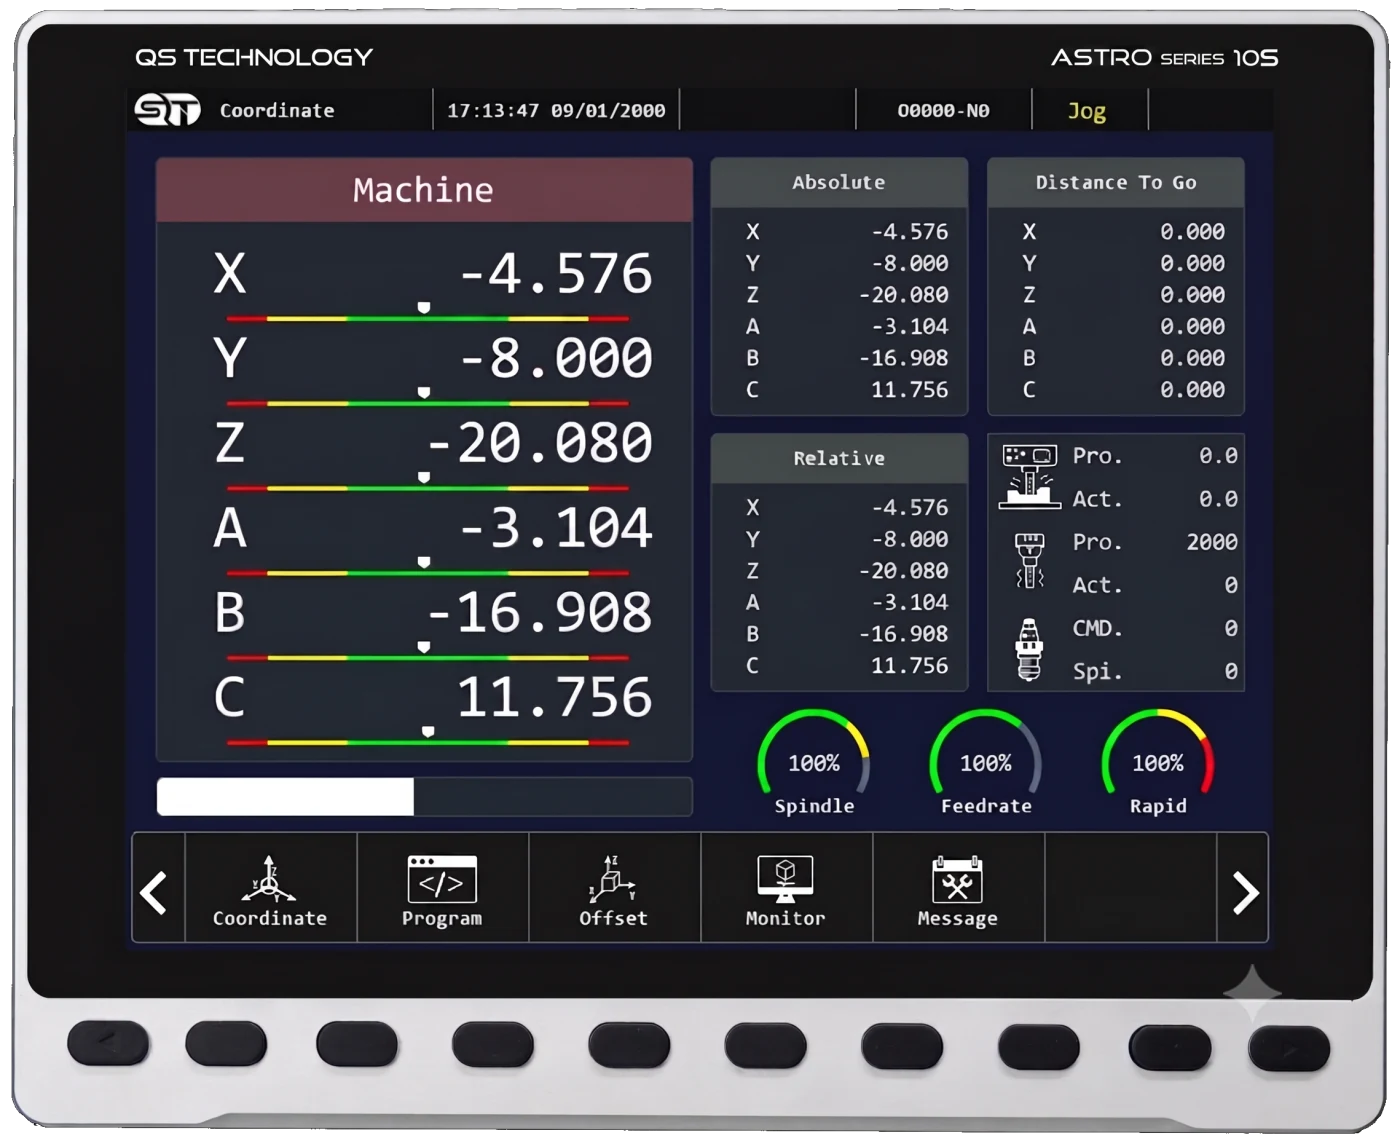Image resolution: width=1400 pixels, height=1141 pixels.
Task: Select the Distance To Go panel header
Action: 1116,182
